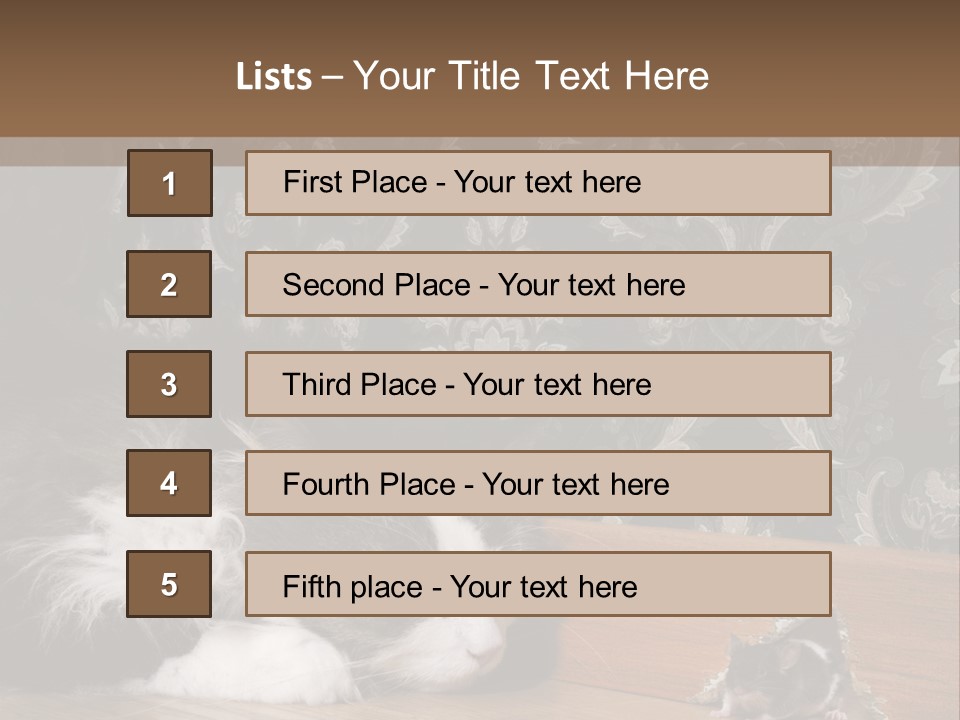Viewport: 960px width, 720px height.
Task: Select the Third Place text box
Action: (x=538, y=384)
